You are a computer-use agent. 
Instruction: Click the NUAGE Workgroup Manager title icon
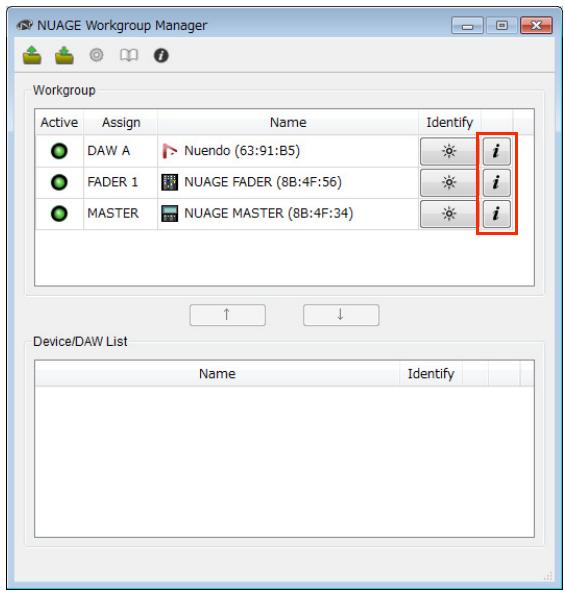pos(25,25)
